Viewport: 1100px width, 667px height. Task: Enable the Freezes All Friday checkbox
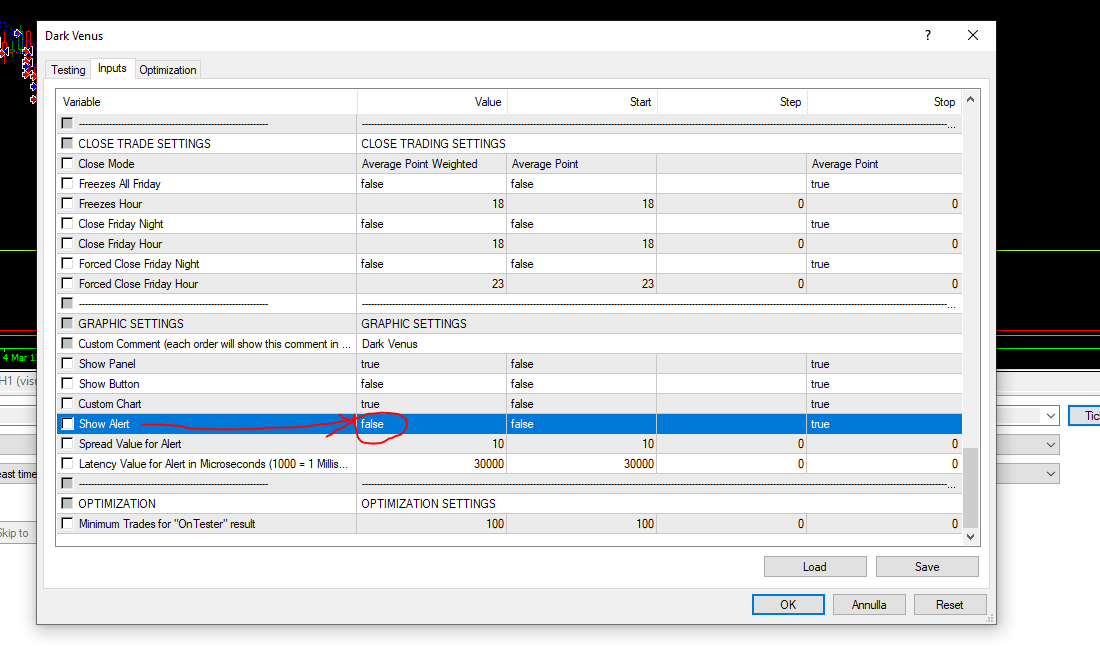tap(67, 183)
